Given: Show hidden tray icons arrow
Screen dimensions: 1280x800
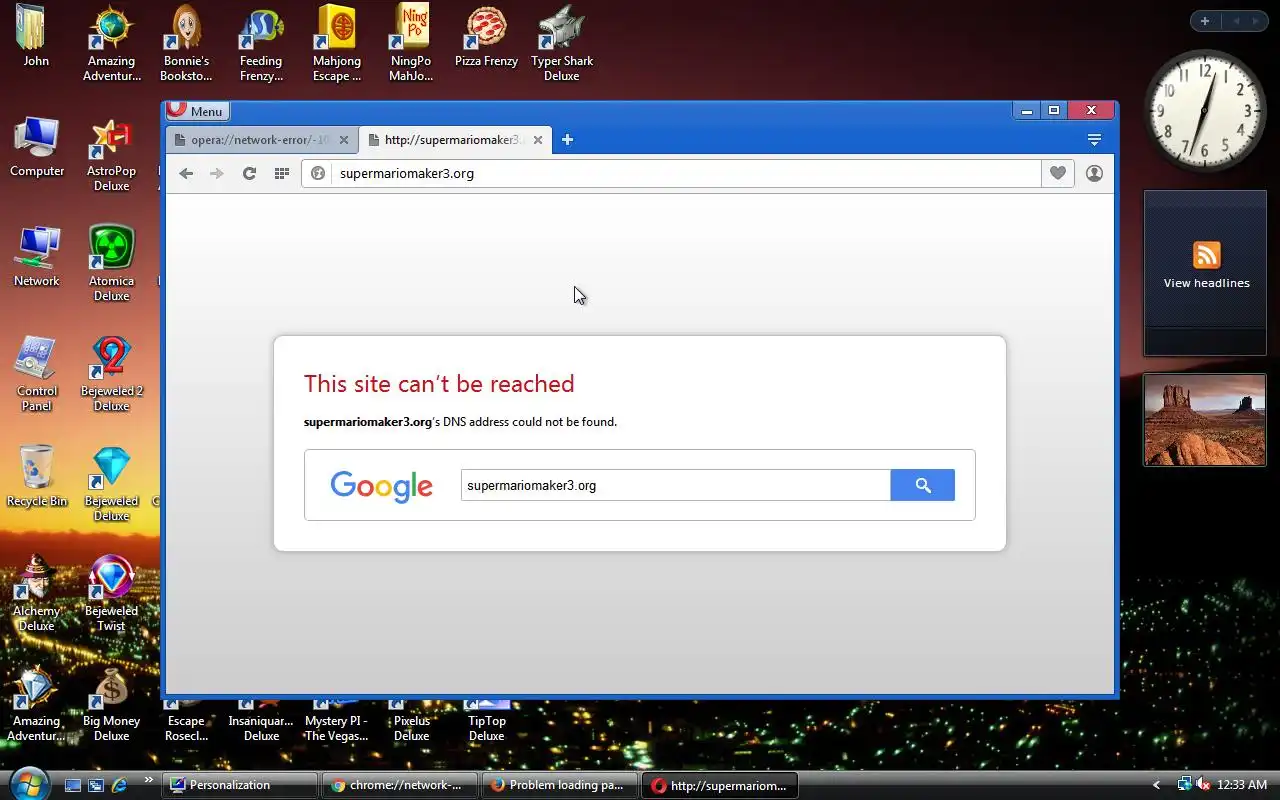Looking at the screenshot, I should tap(1157, 785).
